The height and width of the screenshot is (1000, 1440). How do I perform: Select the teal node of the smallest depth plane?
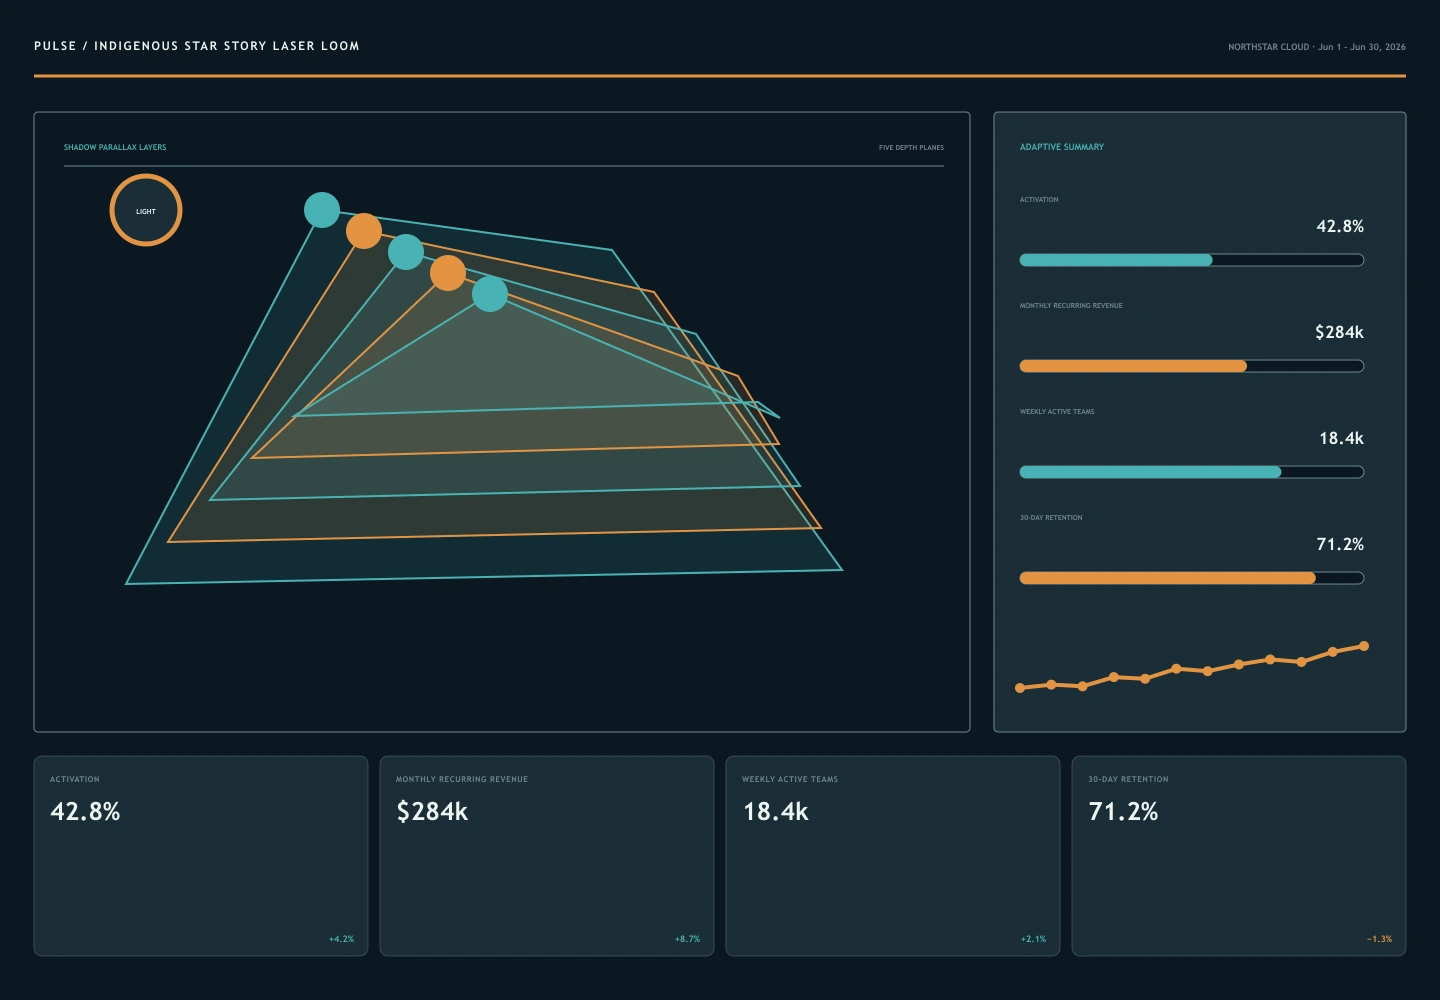490,294
